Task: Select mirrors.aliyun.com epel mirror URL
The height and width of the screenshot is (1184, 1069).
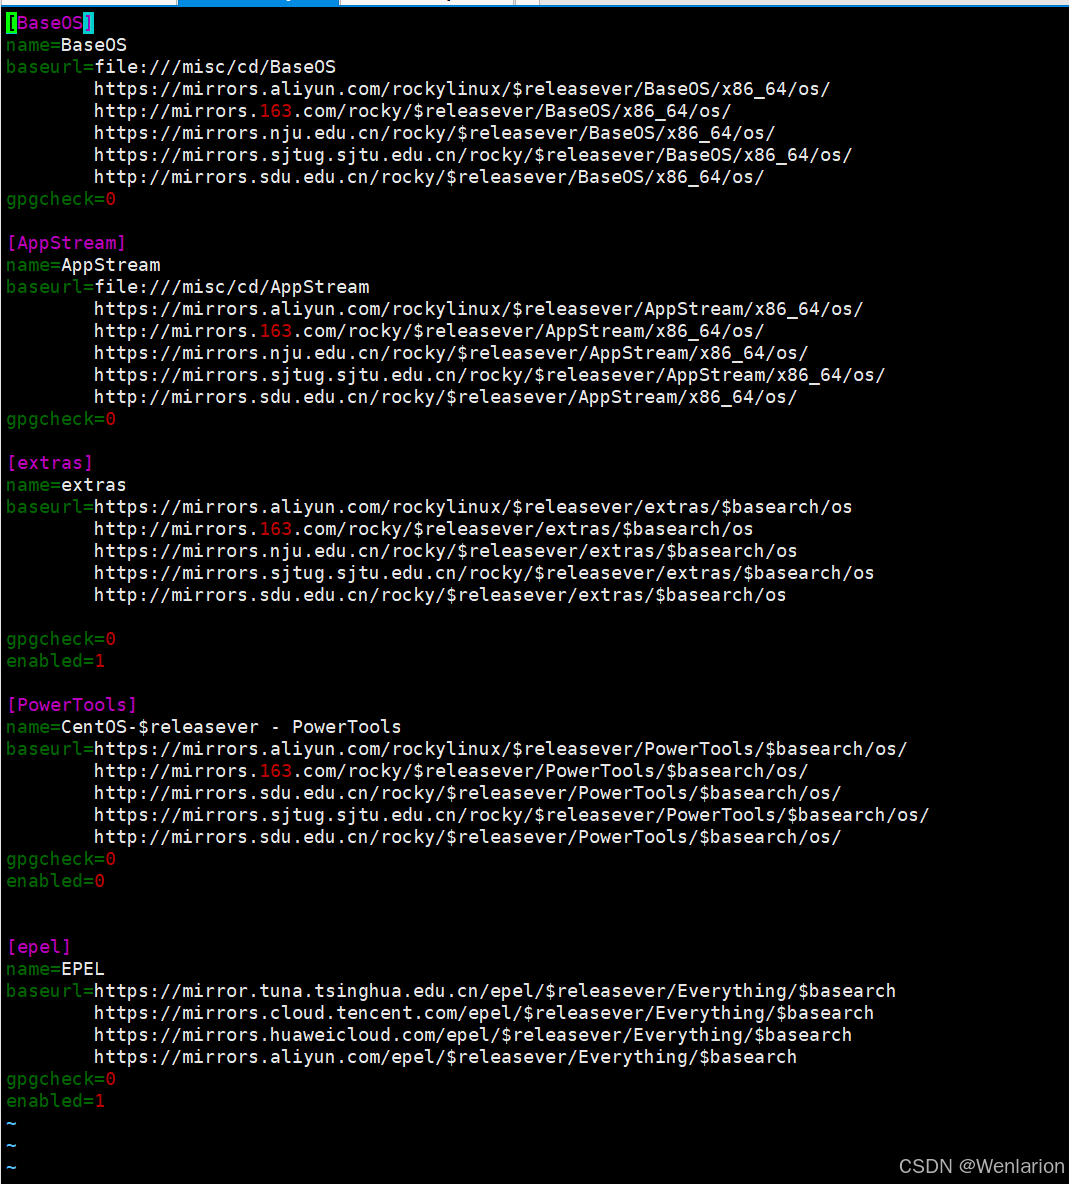Action: [445, 1056]
